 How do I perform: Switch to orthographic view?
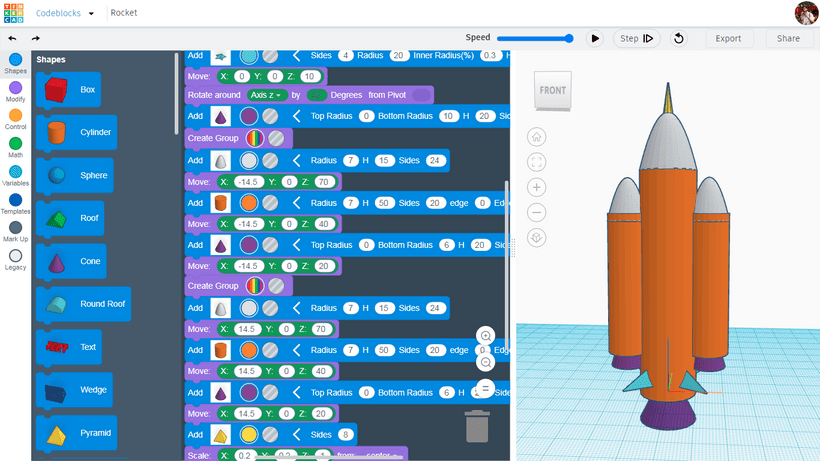pyautogui.click(x=537, y=238)
